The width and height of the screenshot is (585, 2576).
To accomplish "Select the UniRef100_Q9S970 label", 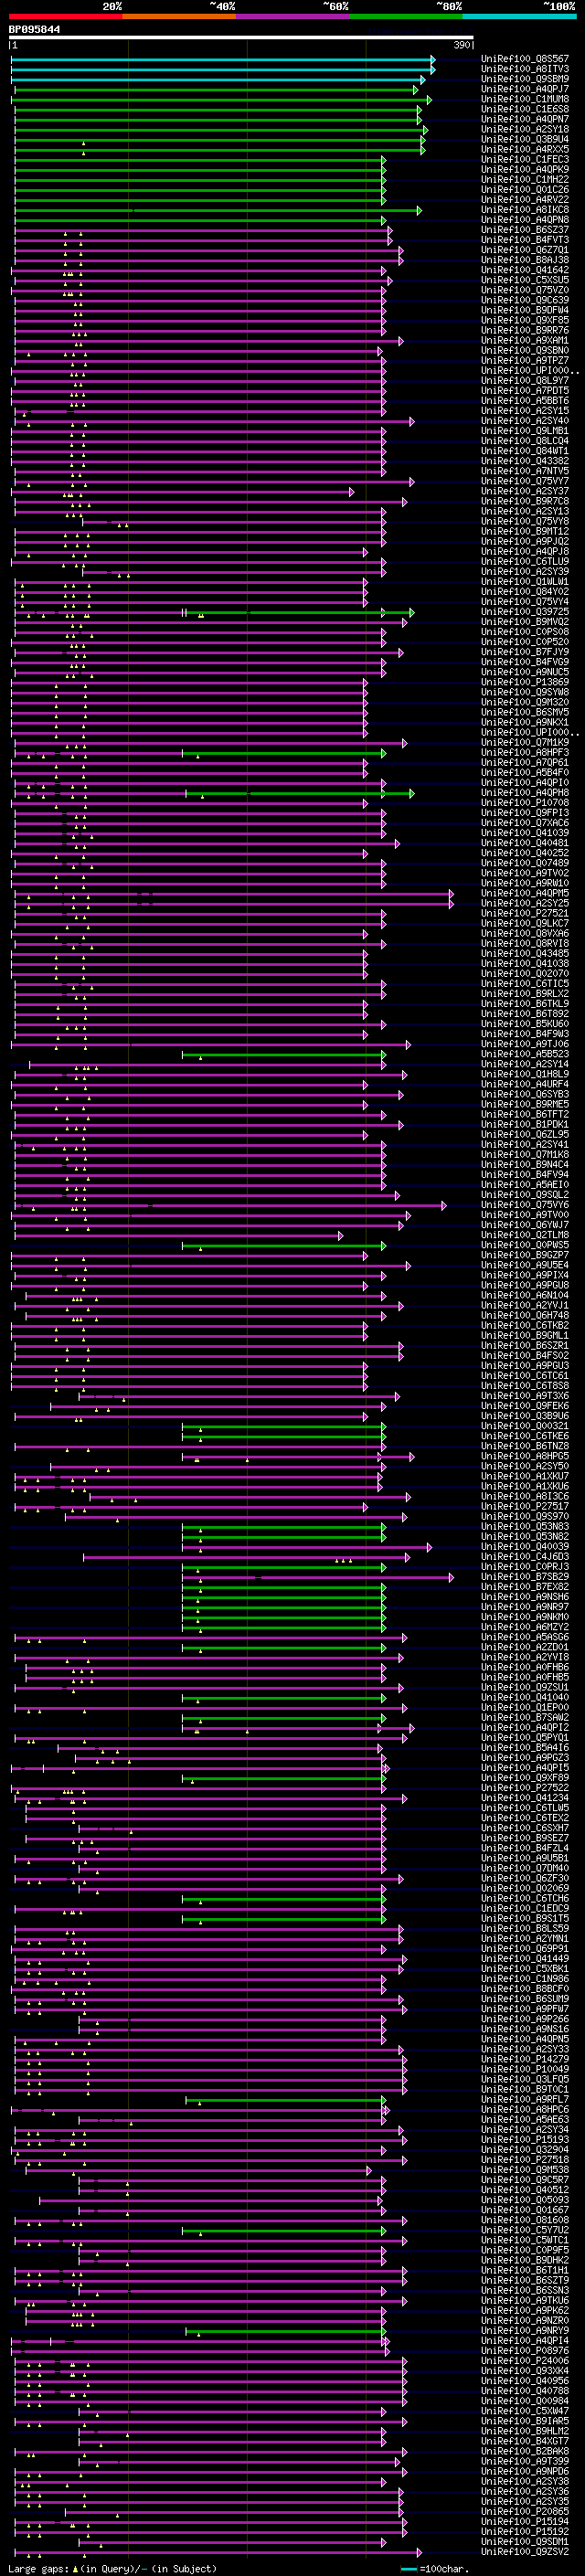I will (x=525, y=1516).
